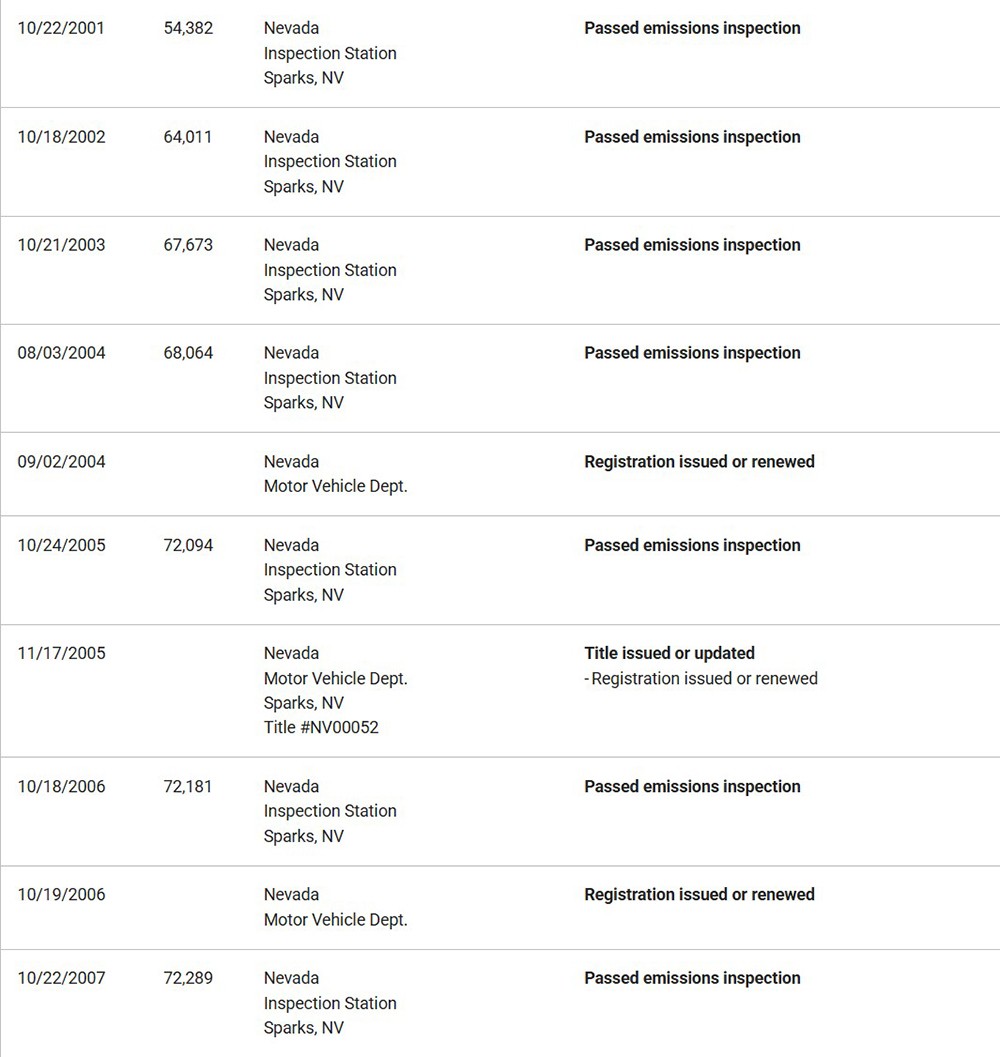Click 'Passed emissions inspection' in the 10/18/2006 row
Viewport: 1000px width, 1057px height.
pyautogui.click(x=692, y=787)
